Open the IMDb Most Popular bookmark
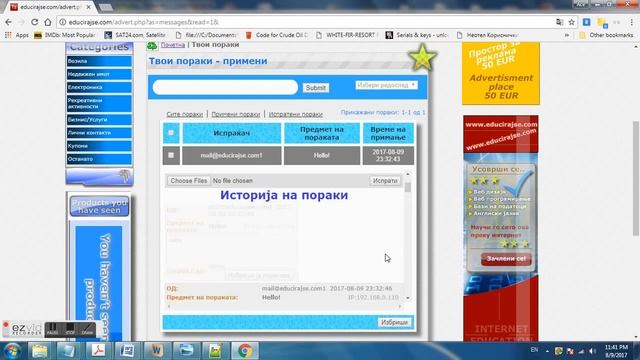This screenshot has width=640, height=360. coord(64,35)
